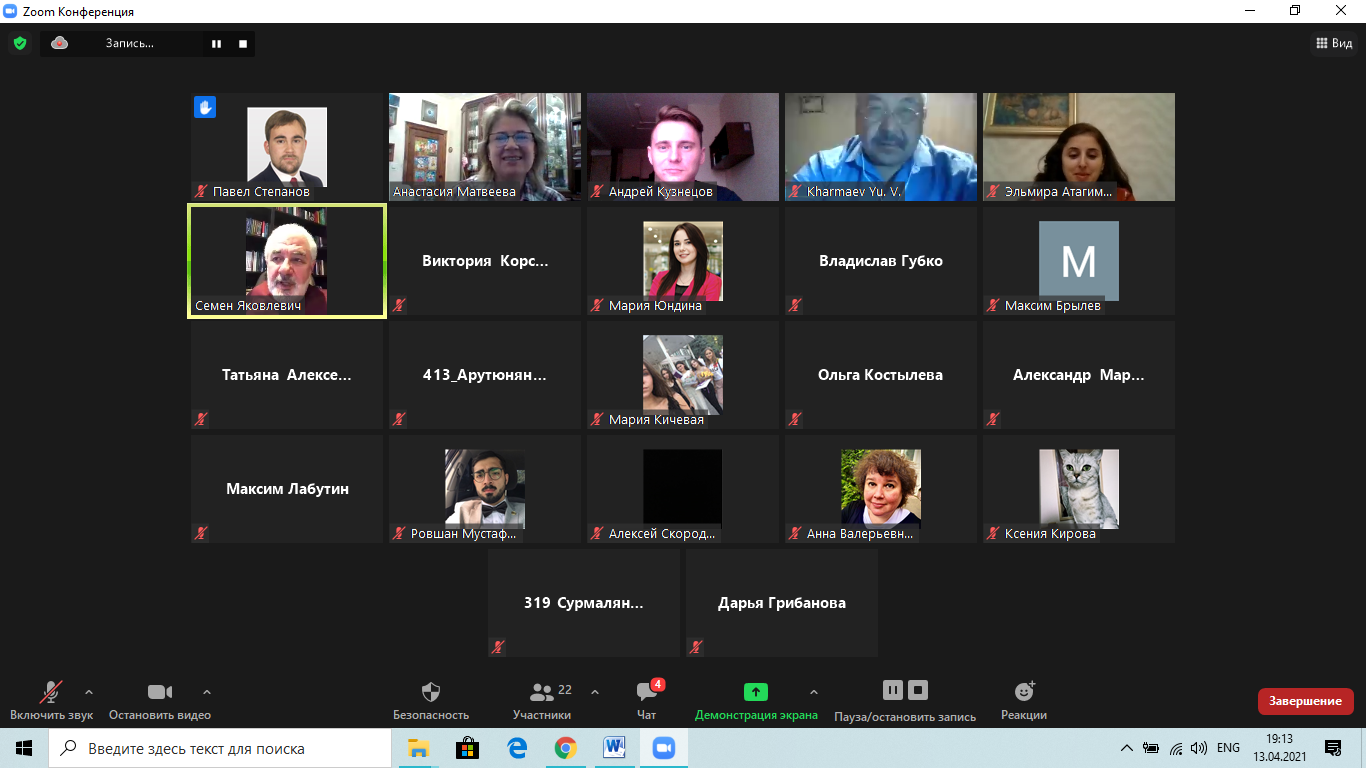Click the cloud recording icon

tap(60, 43)
